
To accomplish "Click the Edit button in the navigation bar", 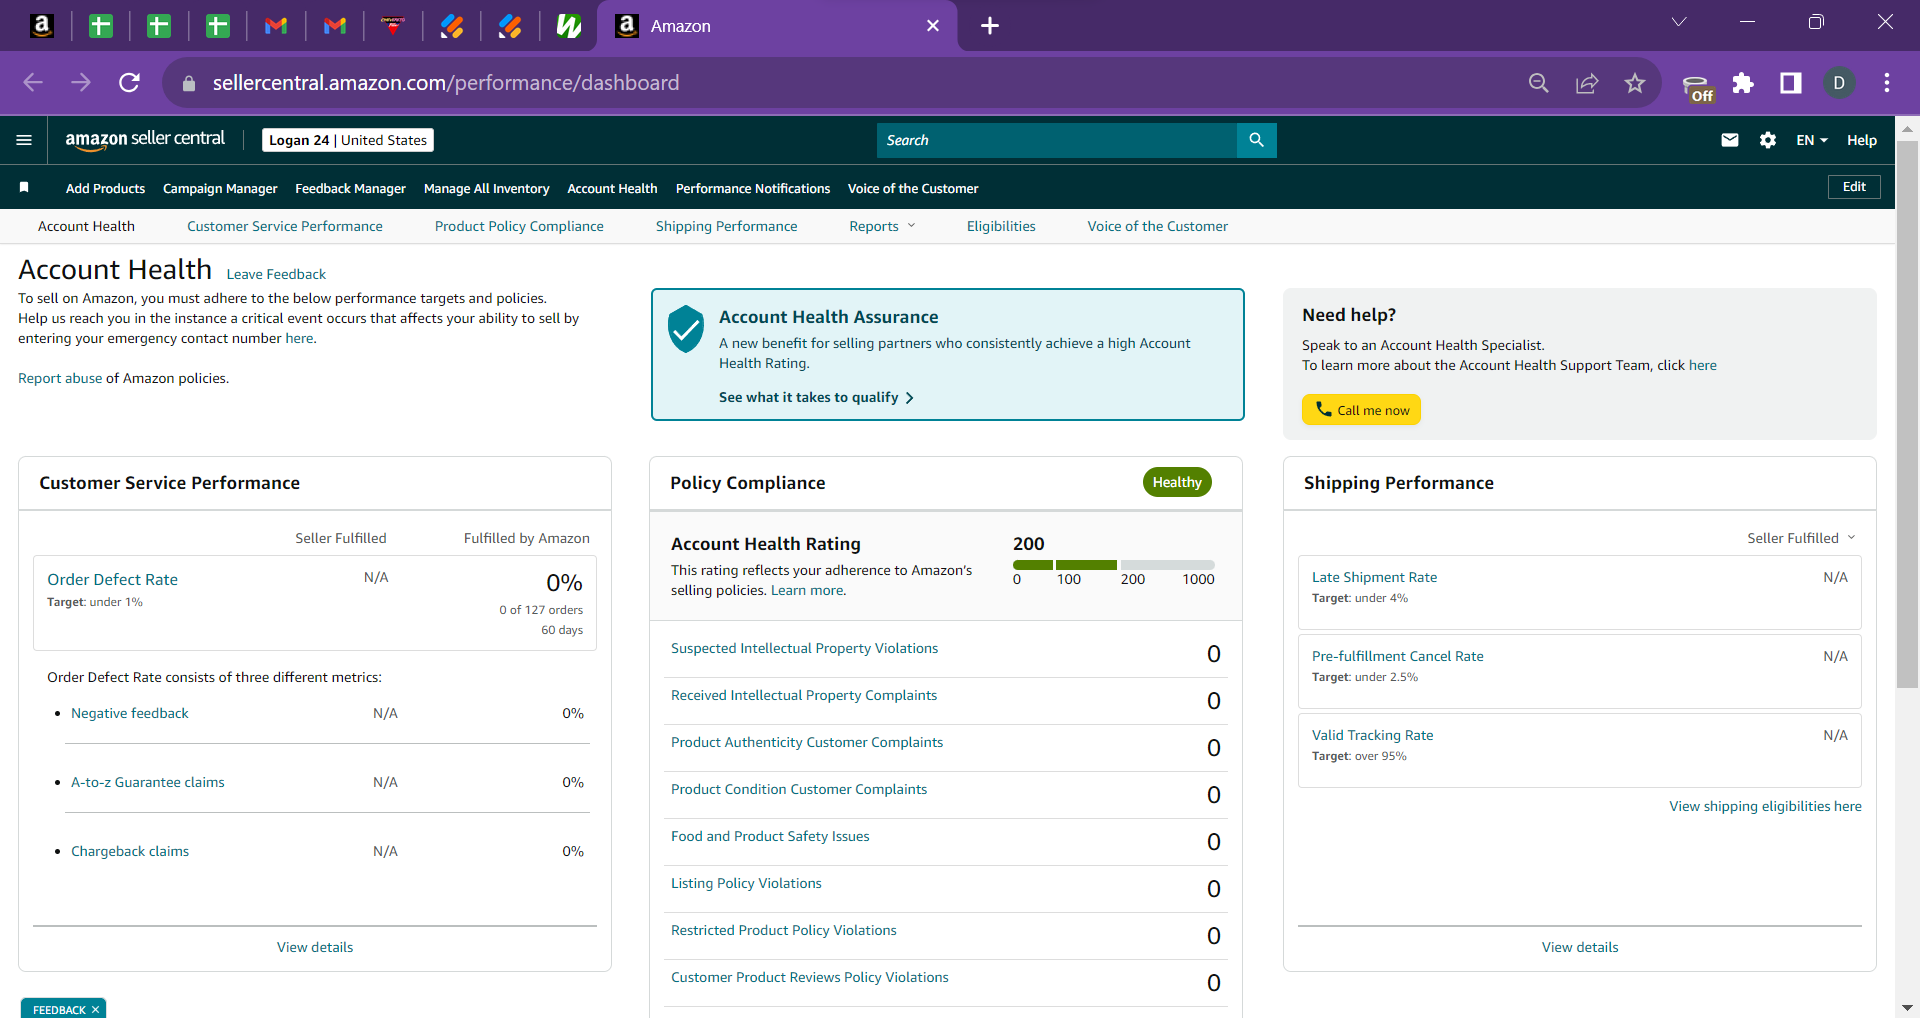I will (1854, 187).
